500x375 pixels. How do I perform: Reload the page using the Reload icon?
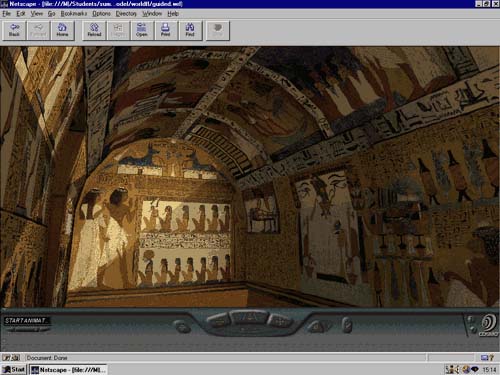tap(94, 30)
